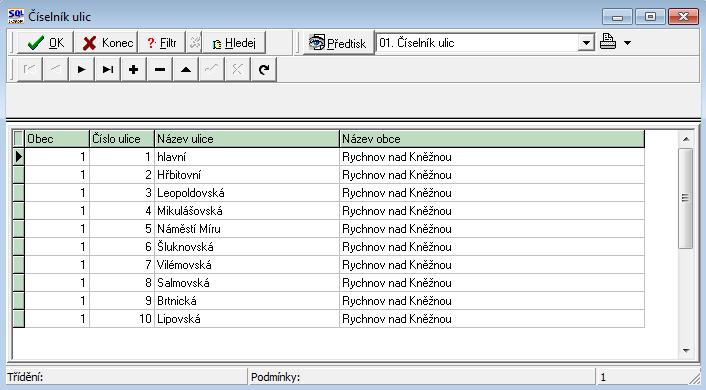
Task: Click the Předtisk print preview button
Action: 338,43
